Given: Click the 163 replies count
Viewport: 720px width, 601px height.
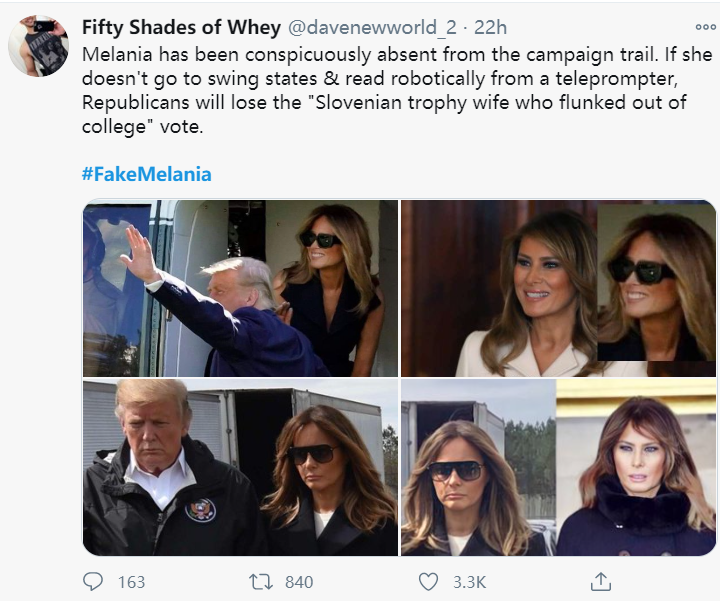Looking at the screenshot, I should pyautogui.click(x=131, y=582).
